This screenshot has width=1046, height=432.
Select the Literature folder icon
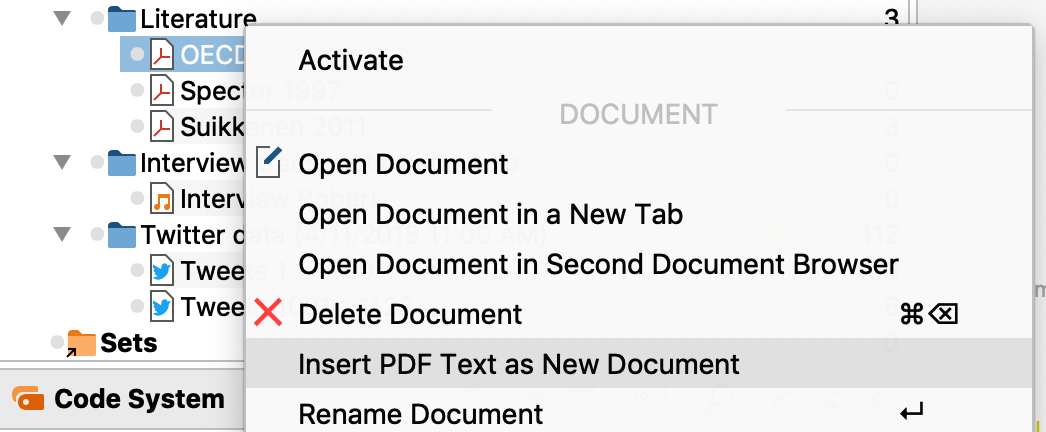[121, 18]
